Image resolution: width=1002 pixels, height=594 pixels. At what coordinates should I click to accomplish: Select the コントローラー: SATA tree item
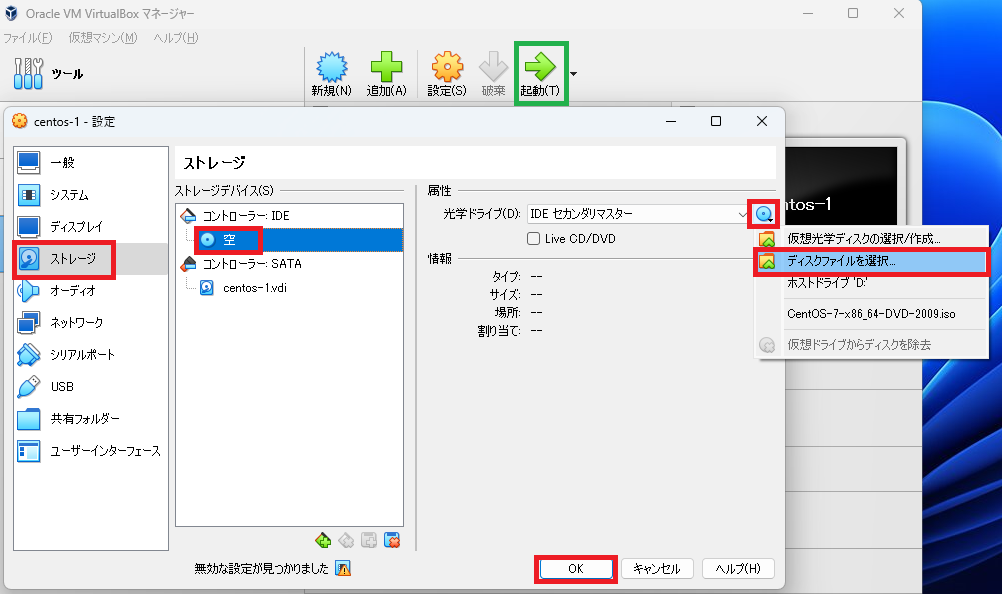289,264
